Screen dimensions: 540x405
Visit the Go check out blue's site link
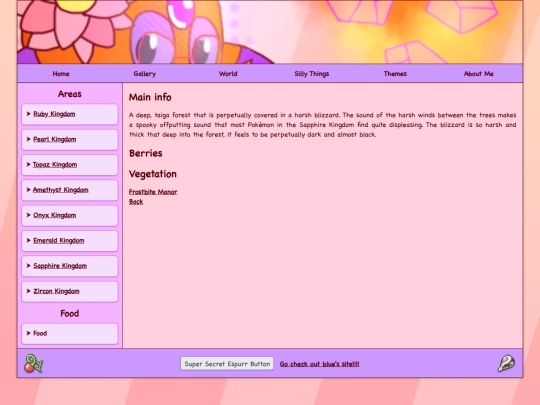click(x=319, y=364)
